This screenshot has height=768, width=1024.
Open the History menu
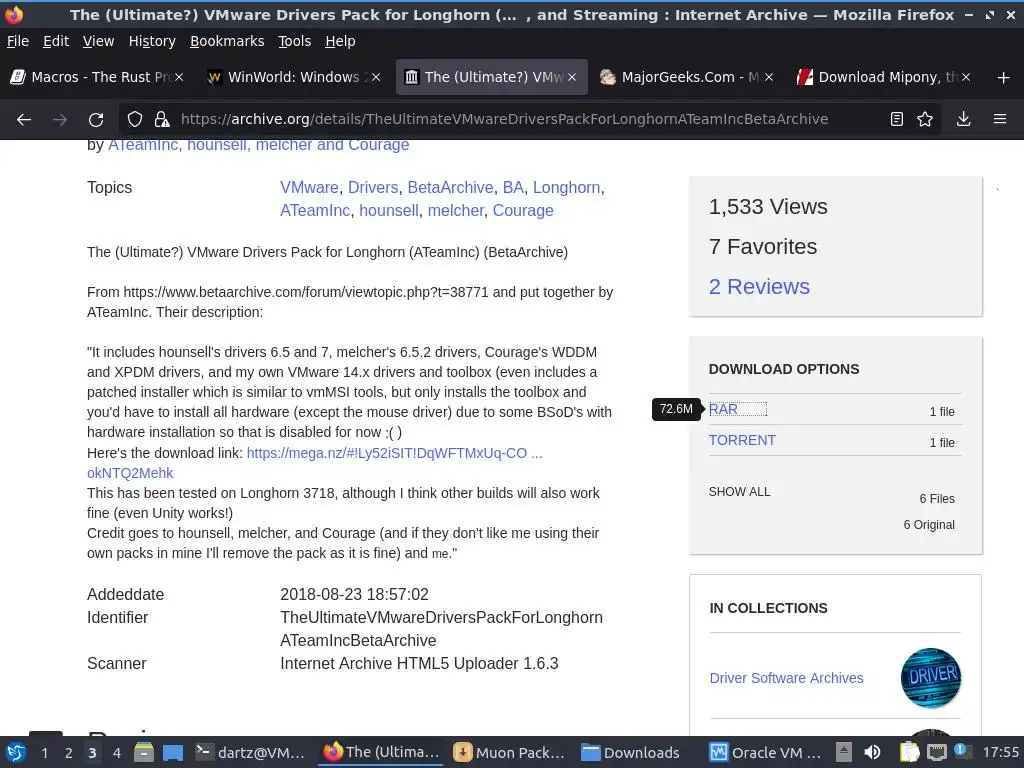click(152, 41)
